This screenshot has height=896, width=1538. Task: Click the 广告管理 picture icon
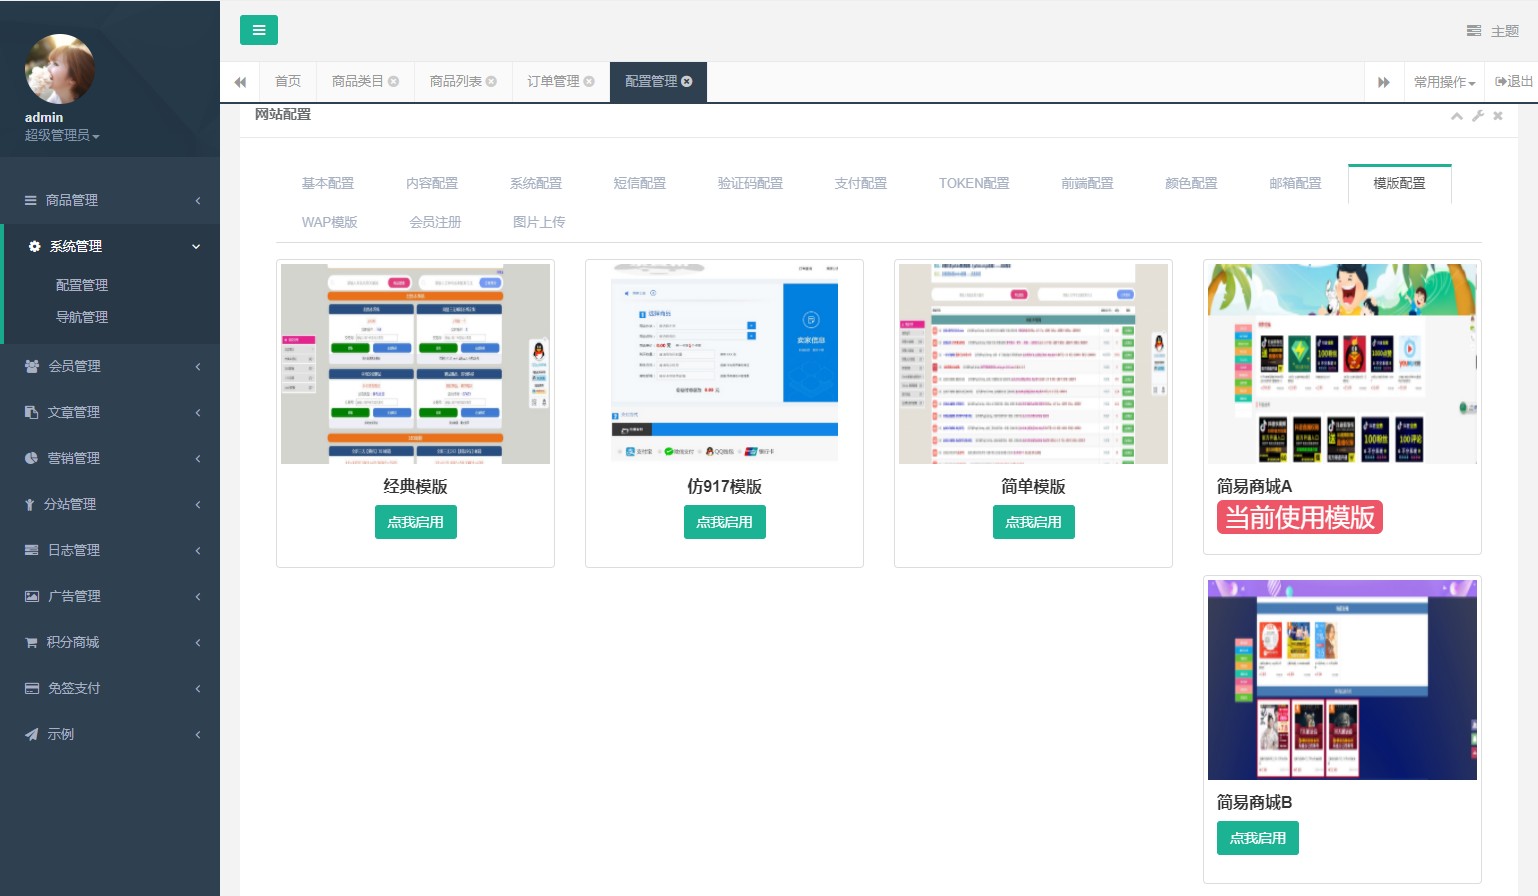coord(32,596)
